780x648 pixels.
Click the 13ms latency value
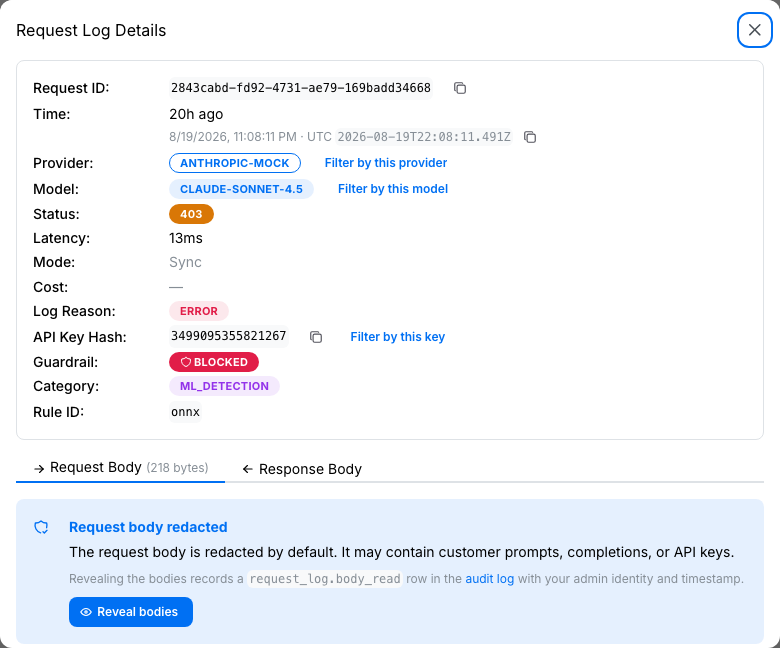click(x=186, y=238)
